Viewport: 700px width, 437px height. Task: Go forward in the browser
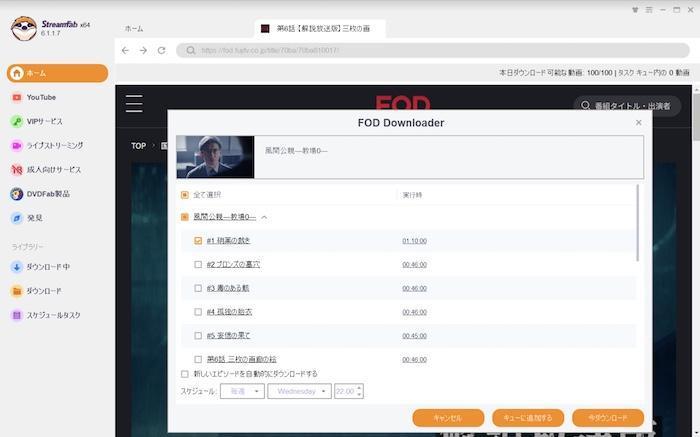point(143,50)
